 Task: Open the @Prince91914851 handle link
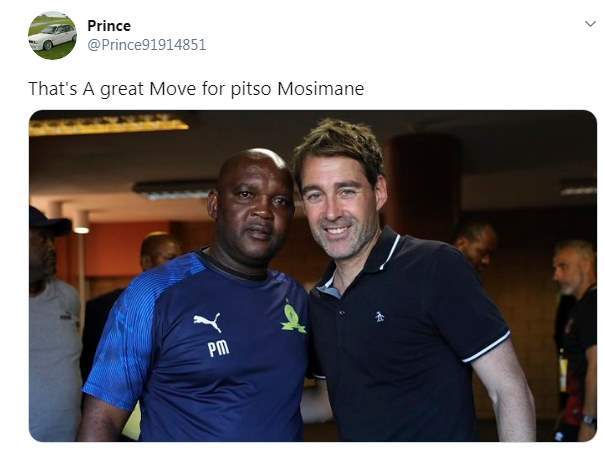(146, 45)
